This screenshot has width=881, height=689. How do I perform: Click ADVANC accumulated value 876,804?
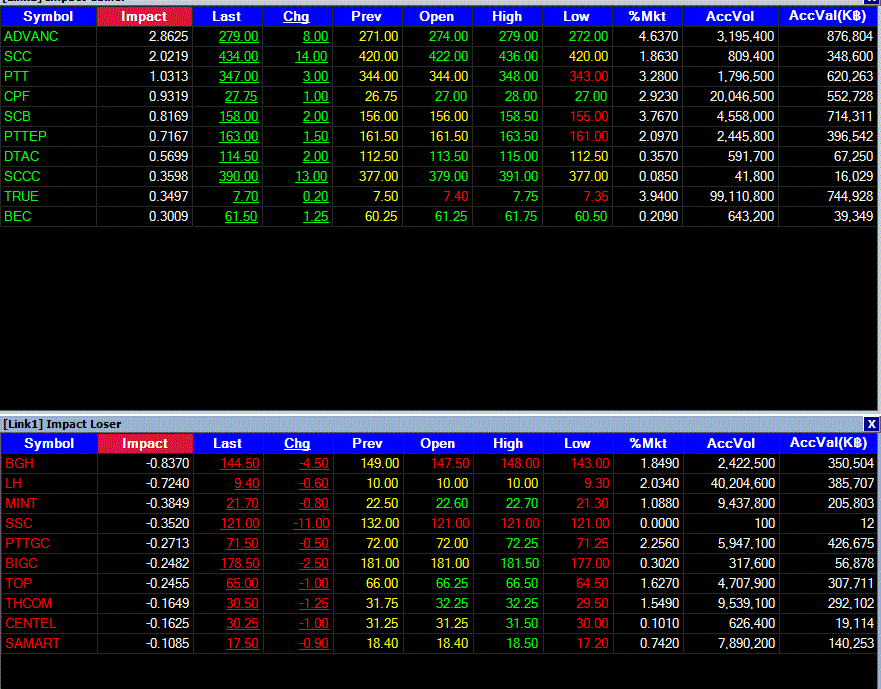click(850, 37)
